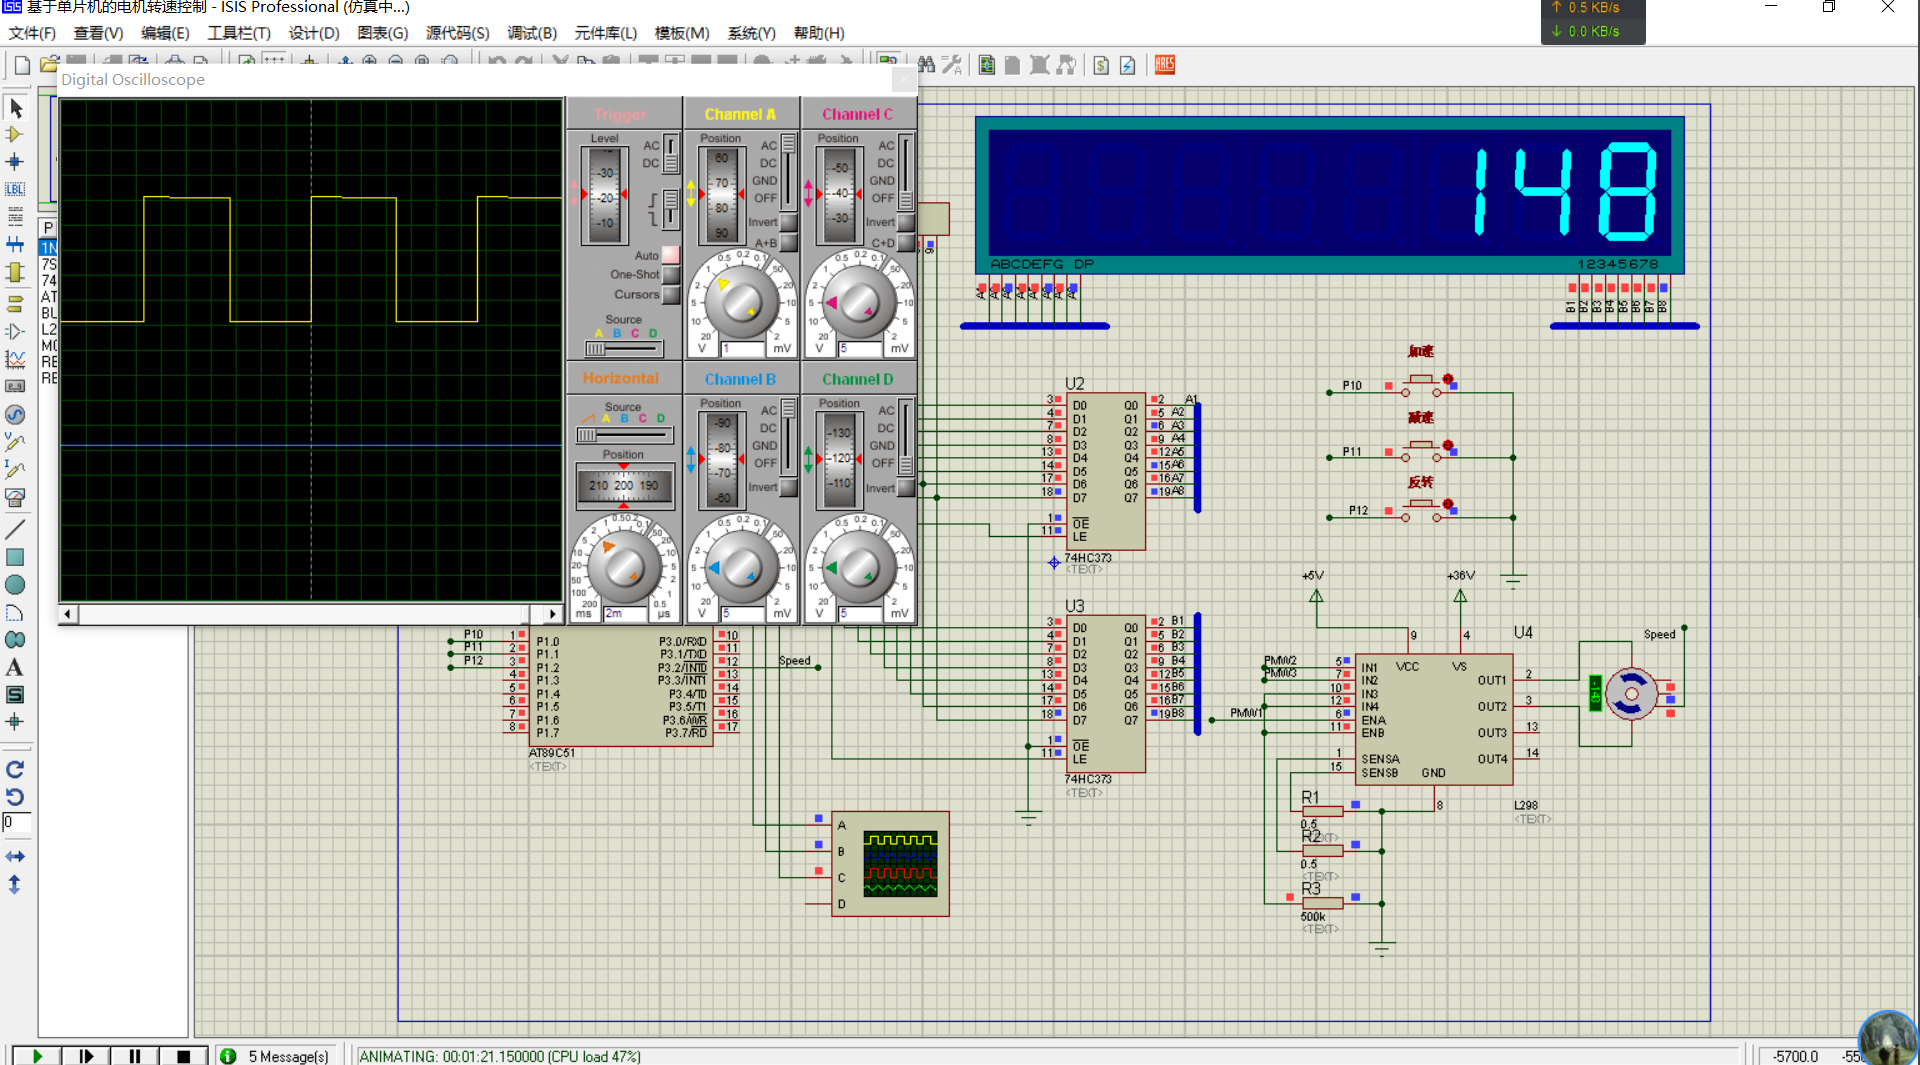The width and height of the screenshot is (1920, 1065).
Task: Click the Horizontal timebase 2m field
Action: point(625,613)
